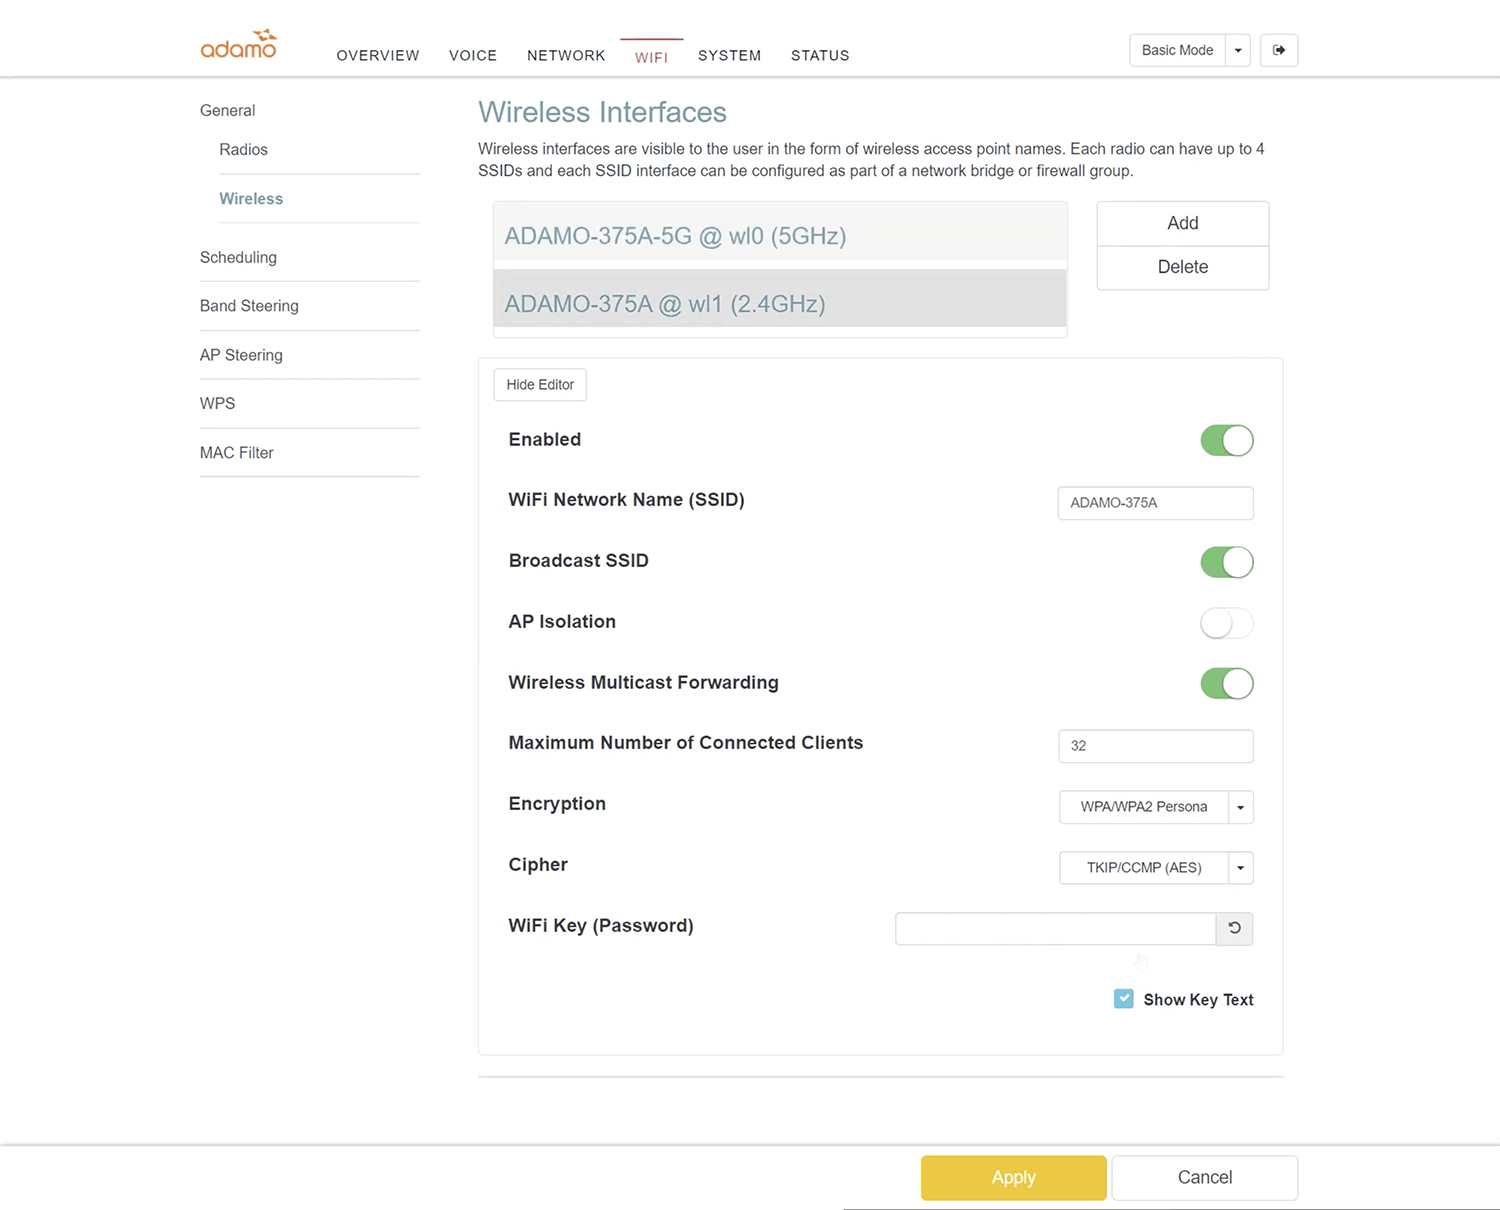Go to the Band Steering section
The height and width of the screenshot is (1210, 1500).
[x=249, y=306]
